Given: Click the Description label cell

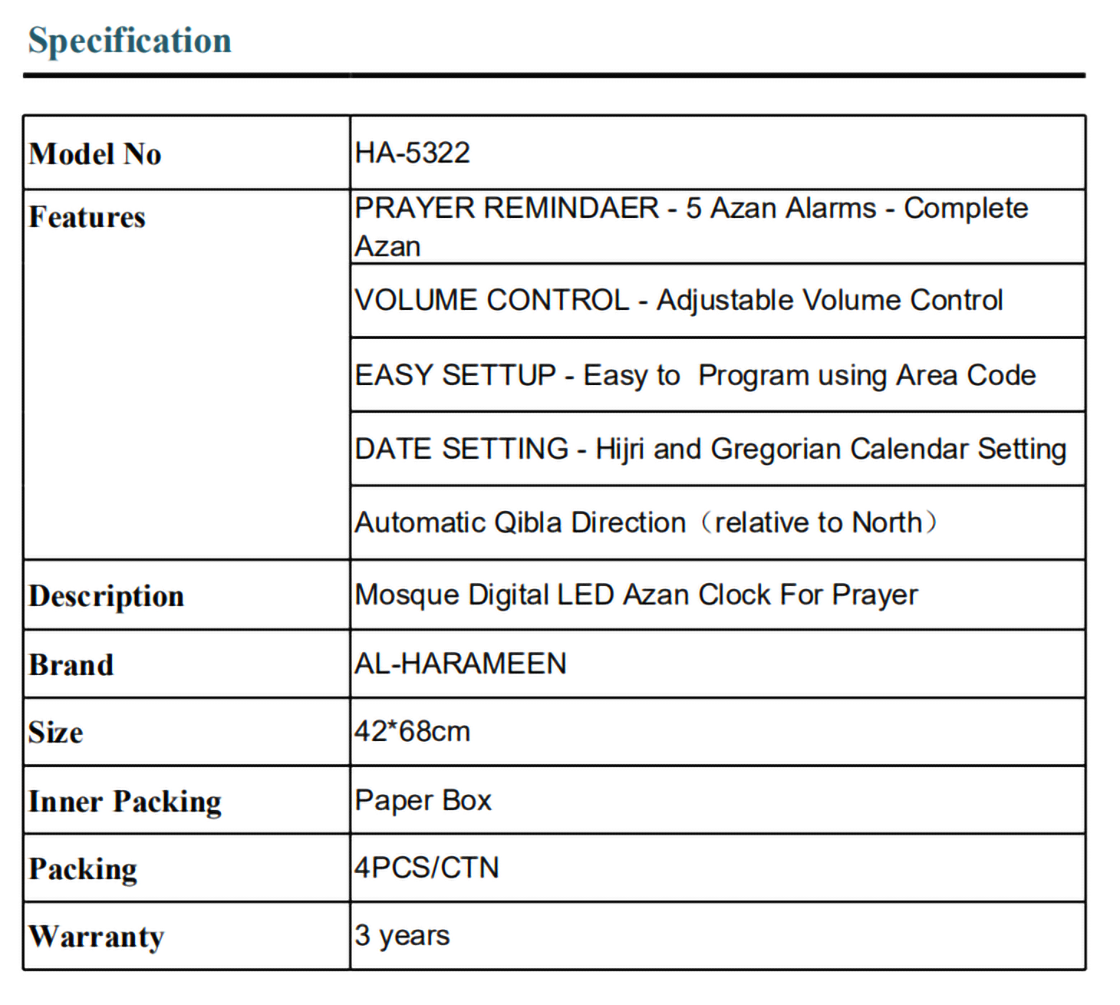Looking at the screenshot, I should 107,596.
